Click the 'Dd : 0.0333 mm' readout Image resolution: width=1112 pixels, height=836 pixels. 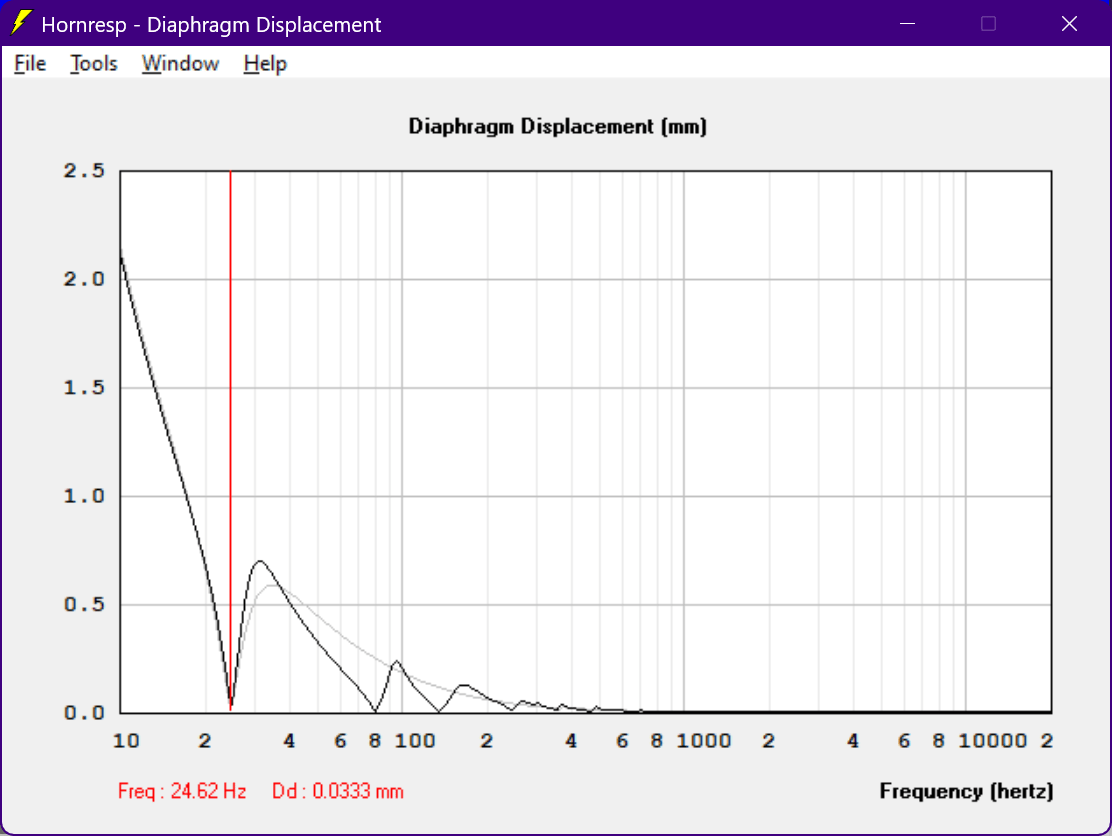pyautogui.click(x=338, y=791)
